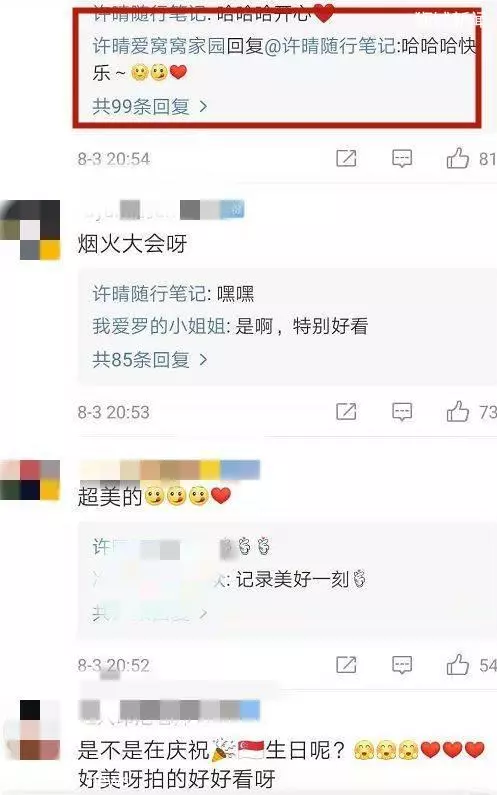The height and width of the screenshot is (795, 497).
Task: Like the comment with 81 likes
Action: [457, 158]
